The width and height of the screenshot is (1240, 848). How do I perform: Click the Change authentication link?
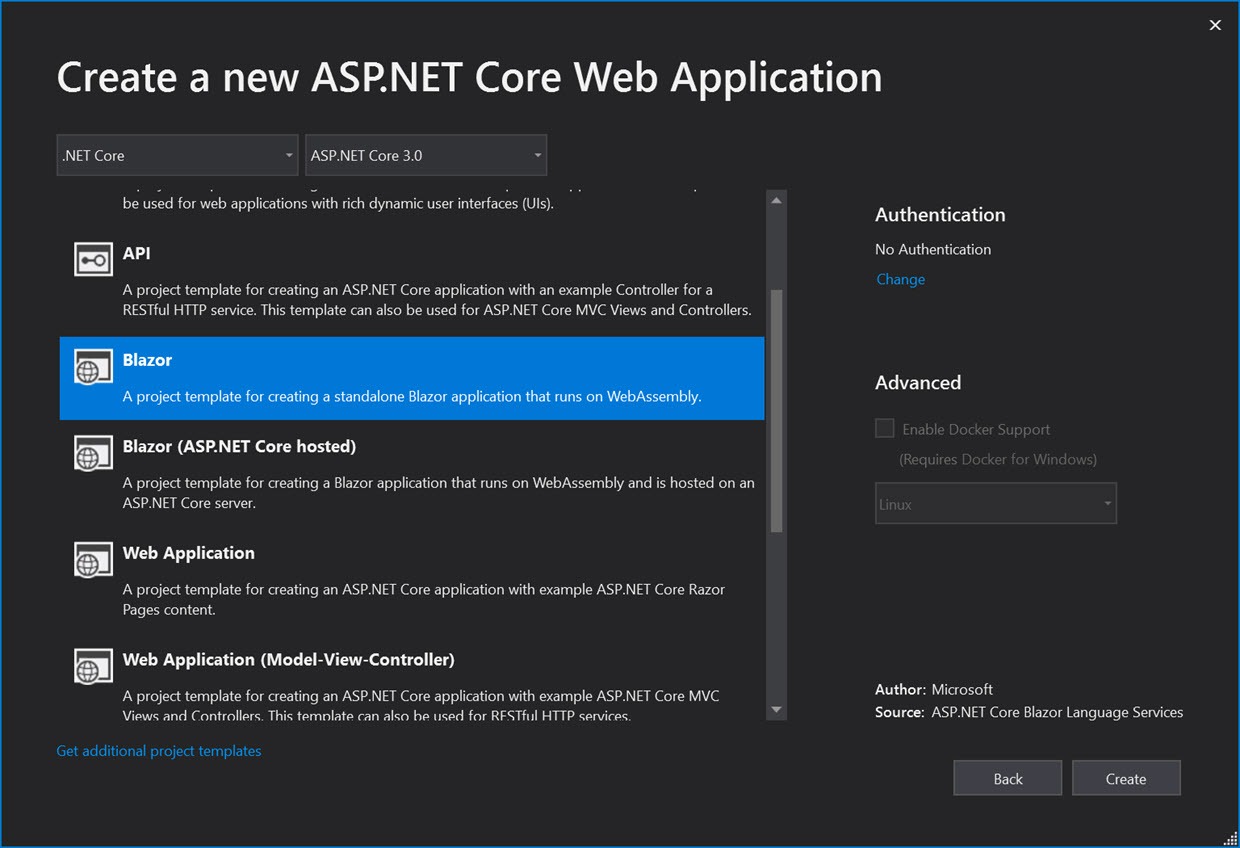pyautogui.click(x=900, y=279)
